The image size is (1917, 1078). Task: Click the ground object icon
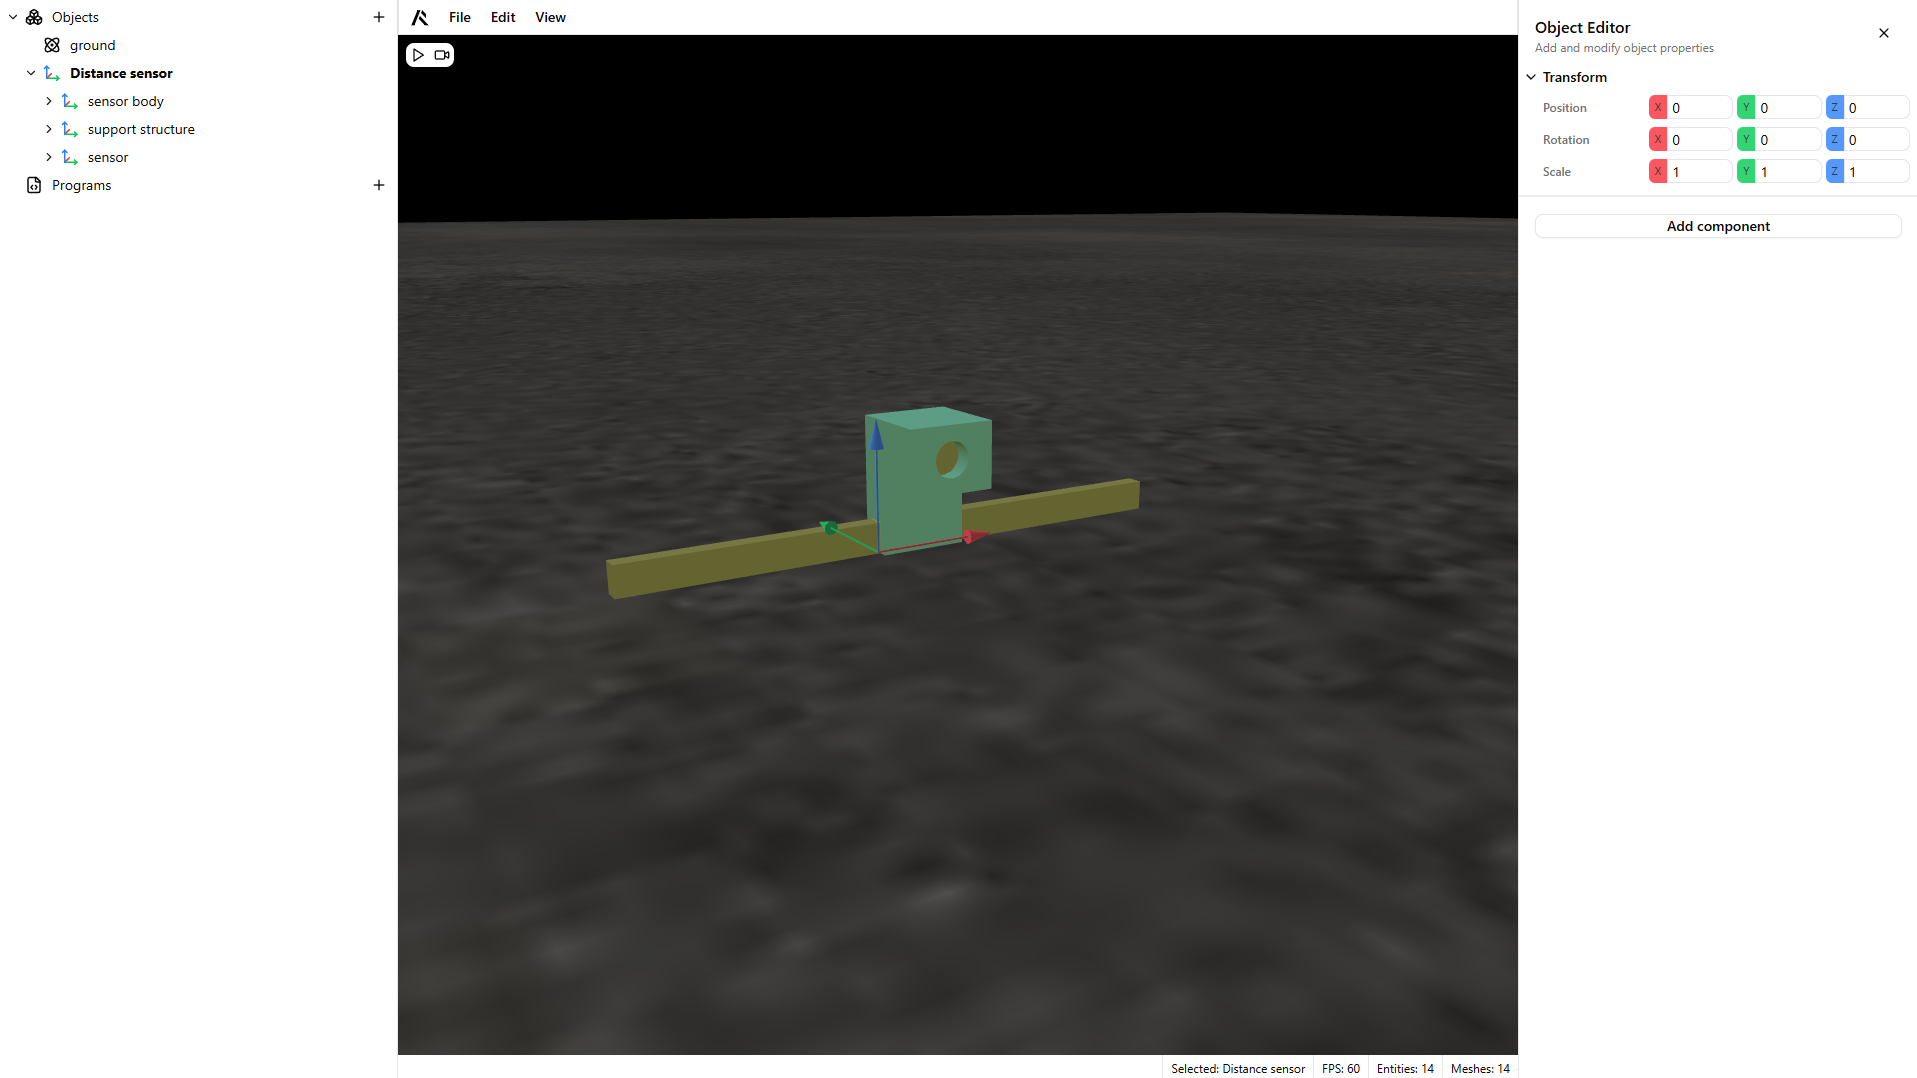tap(52, 45)
